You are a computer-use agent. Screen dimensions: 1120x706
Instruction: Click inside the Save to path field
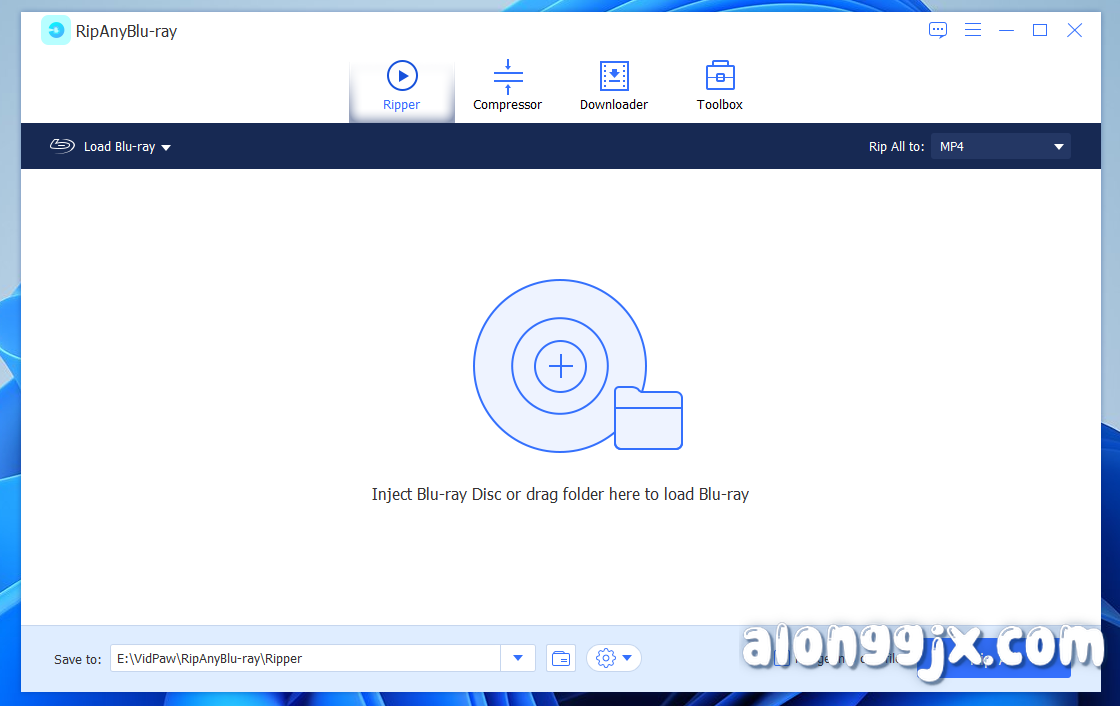coord(300,658)
